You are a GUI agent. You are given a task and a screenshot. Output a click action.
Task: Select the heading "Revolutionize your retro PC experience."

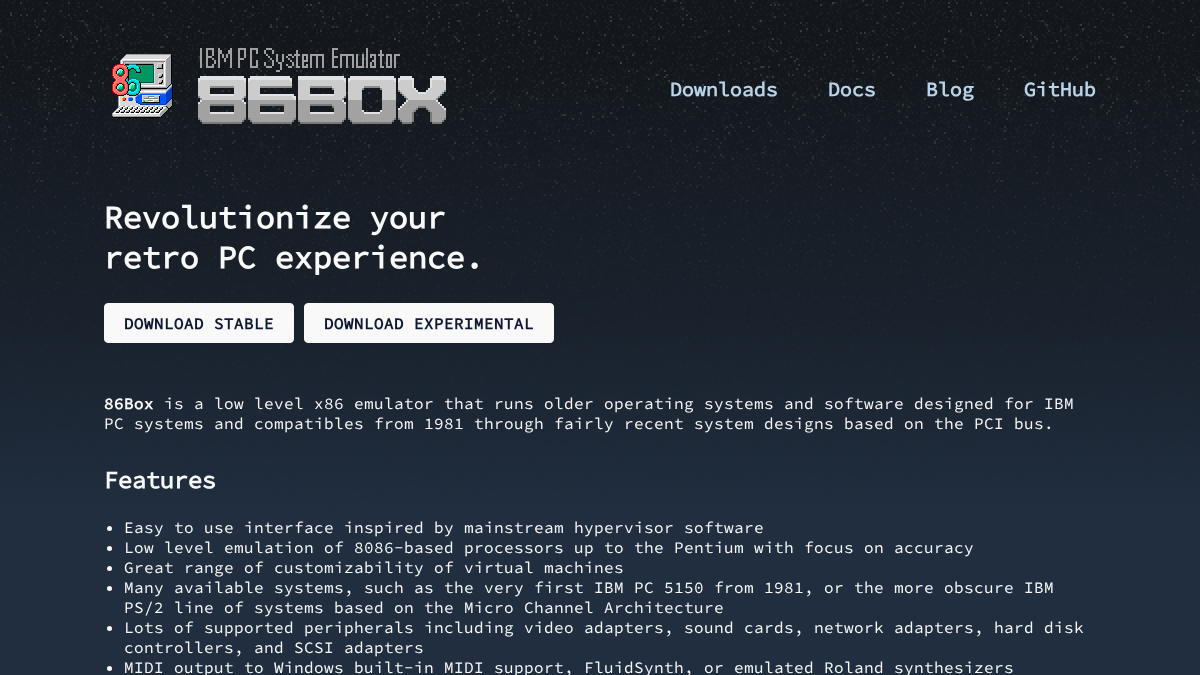[x=293, y=237]
